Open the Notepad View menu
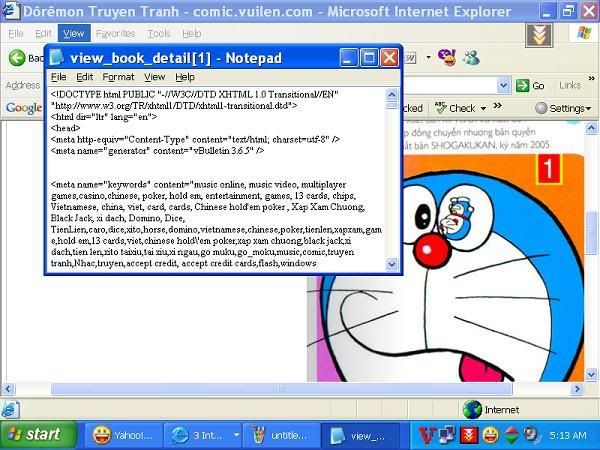 click(155, 77)
